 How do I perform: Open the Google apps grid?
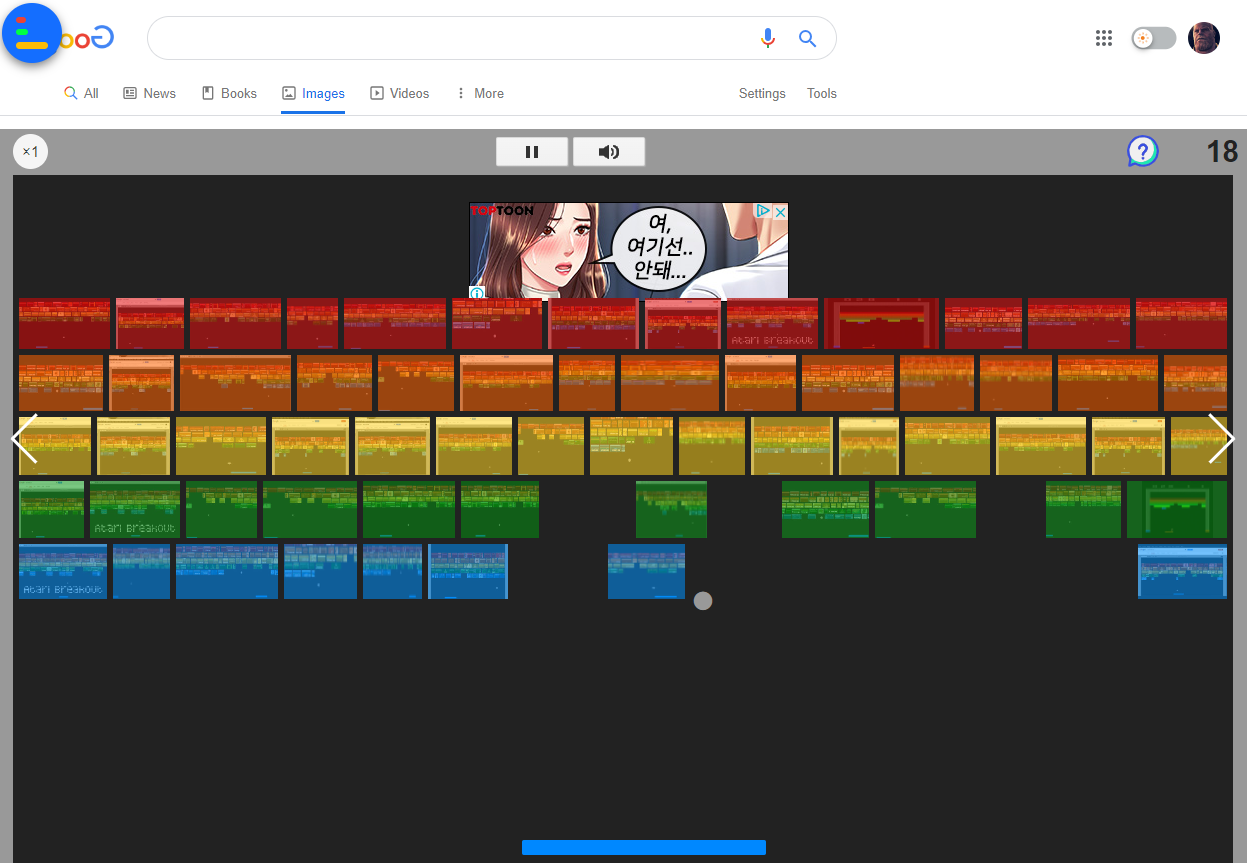coord(1104,38)
